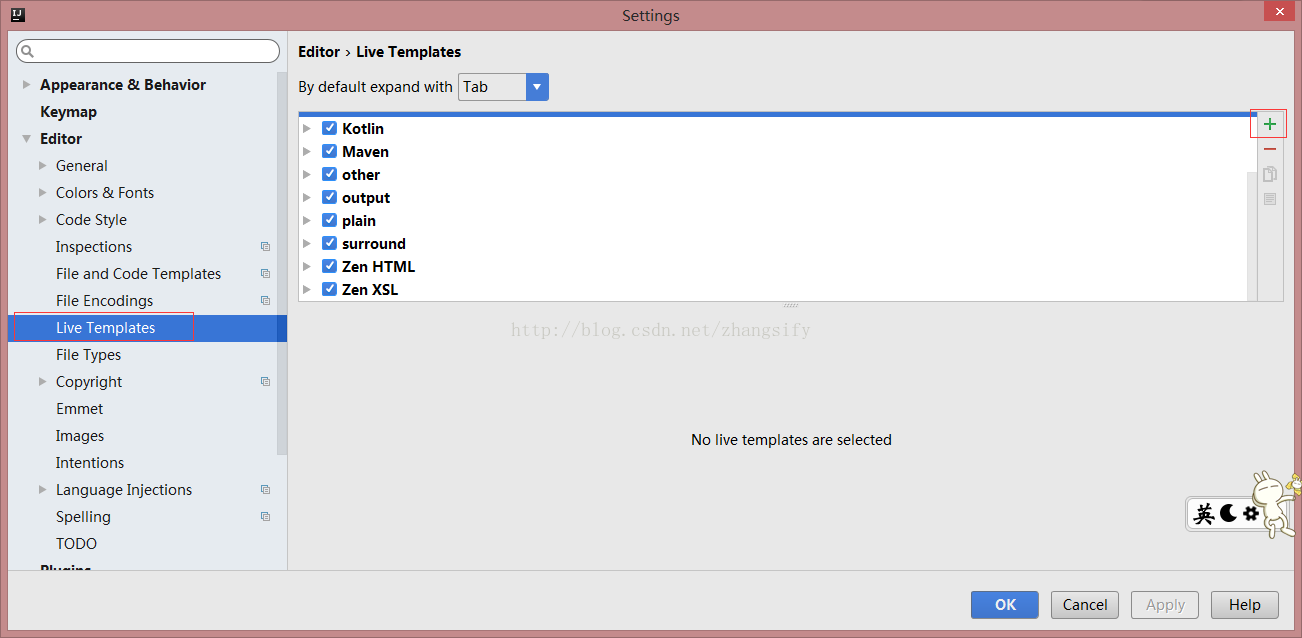1302x638 pixels.
Task: Expand the Copyright node arrow
Action: coord(43,382)
